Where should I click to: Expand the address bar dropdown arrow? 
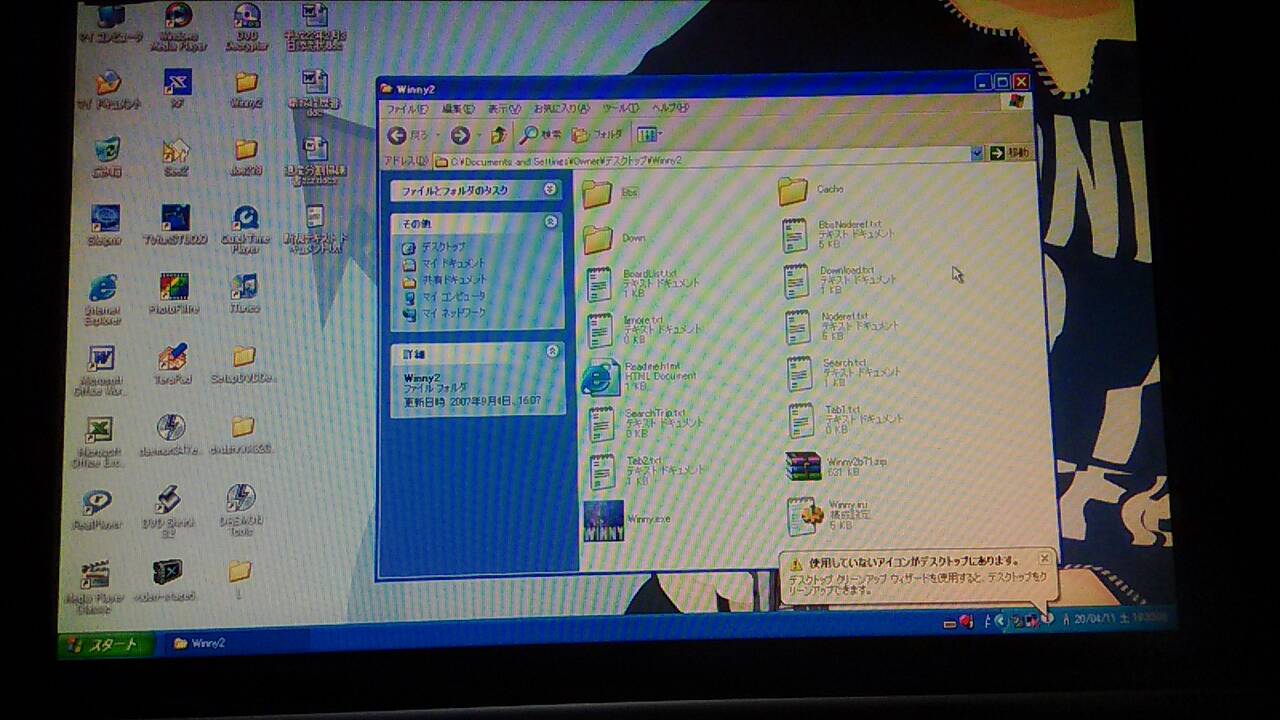tap(977, 153)
